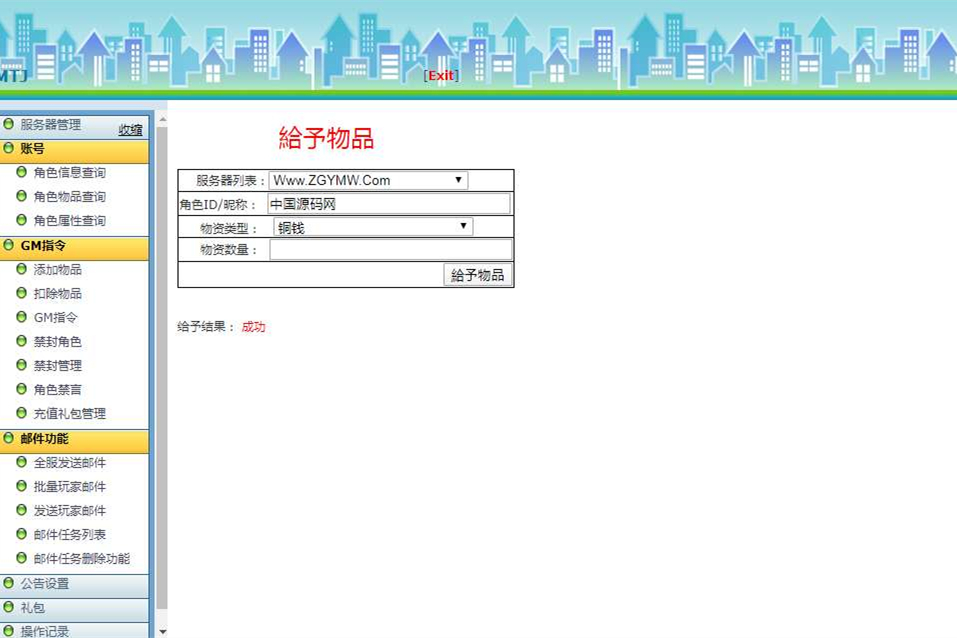The height and width of the screenshot is (638, 957).
Task: Click the green icon beside 角色信息查询
Action: pyautogui.click(x=22, y=172)
